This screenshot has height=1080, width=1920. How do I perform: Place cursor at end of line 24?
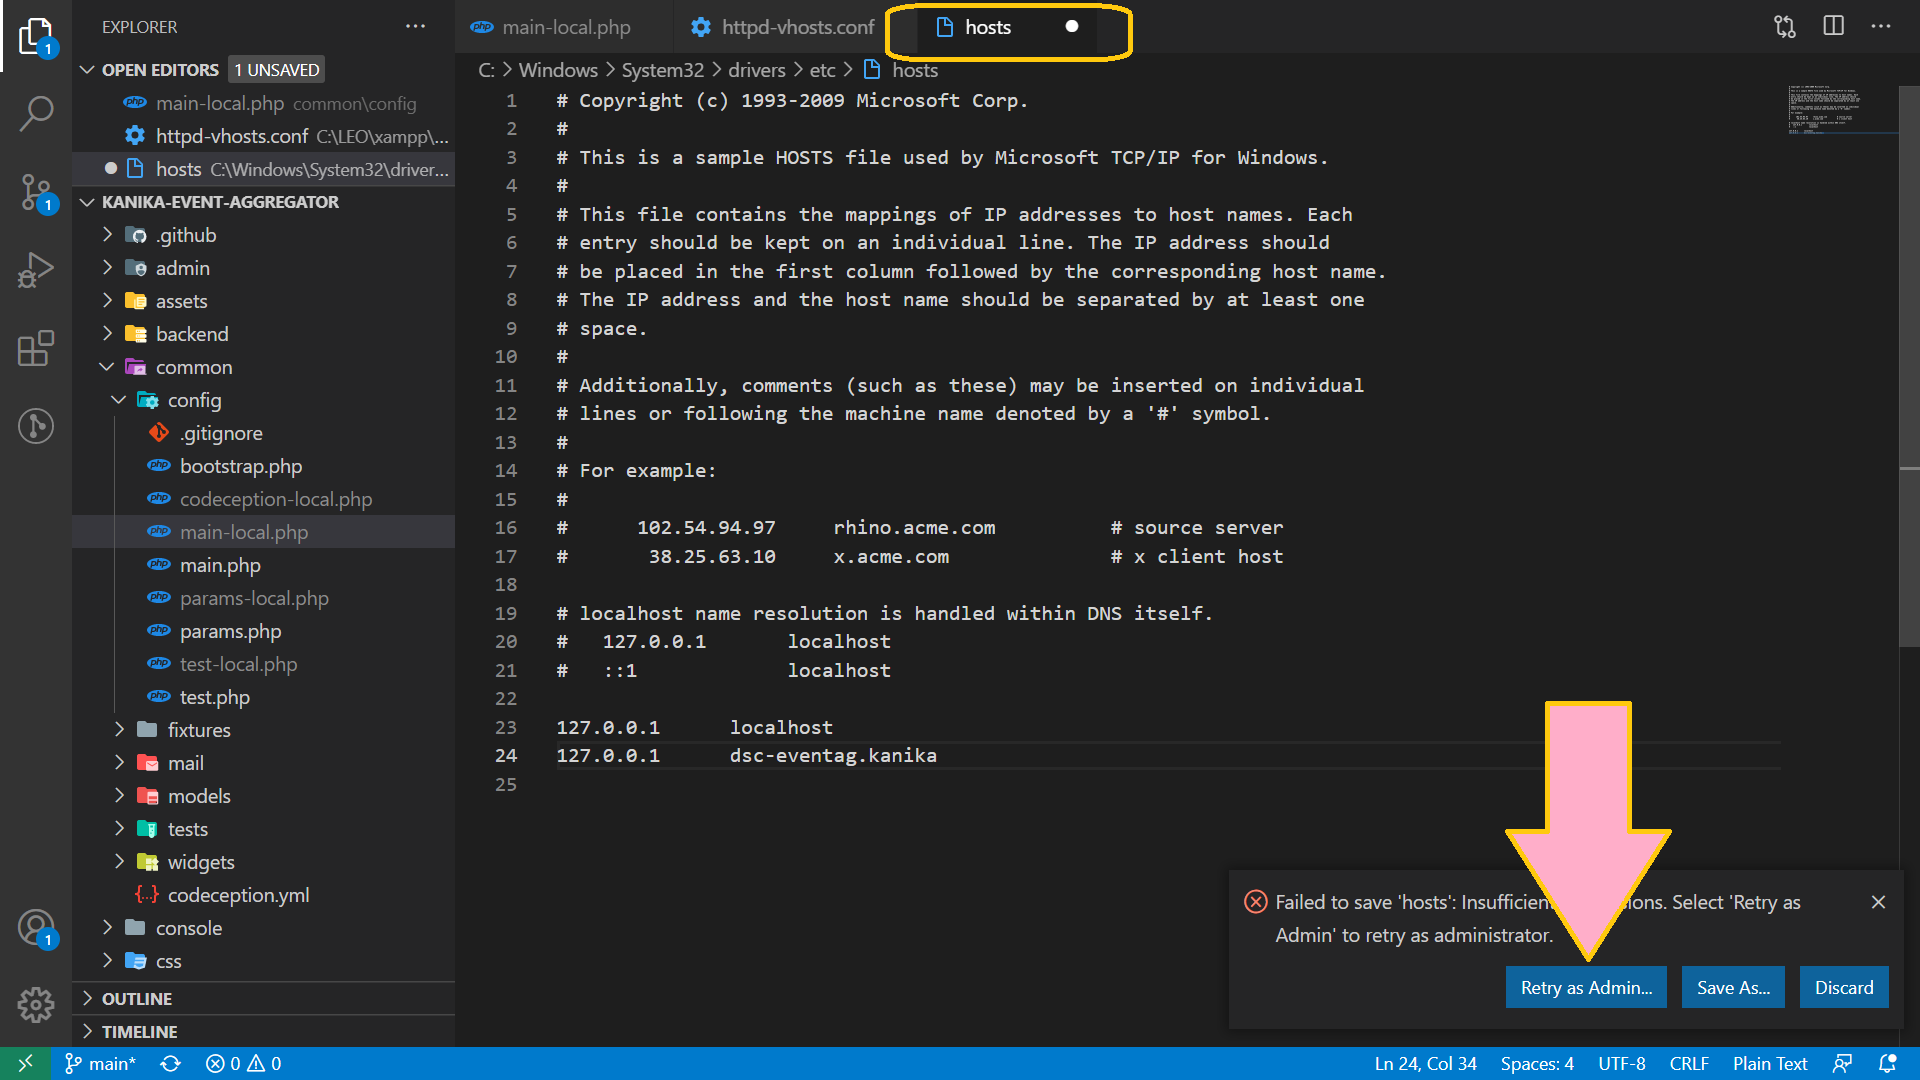point(938,756)
